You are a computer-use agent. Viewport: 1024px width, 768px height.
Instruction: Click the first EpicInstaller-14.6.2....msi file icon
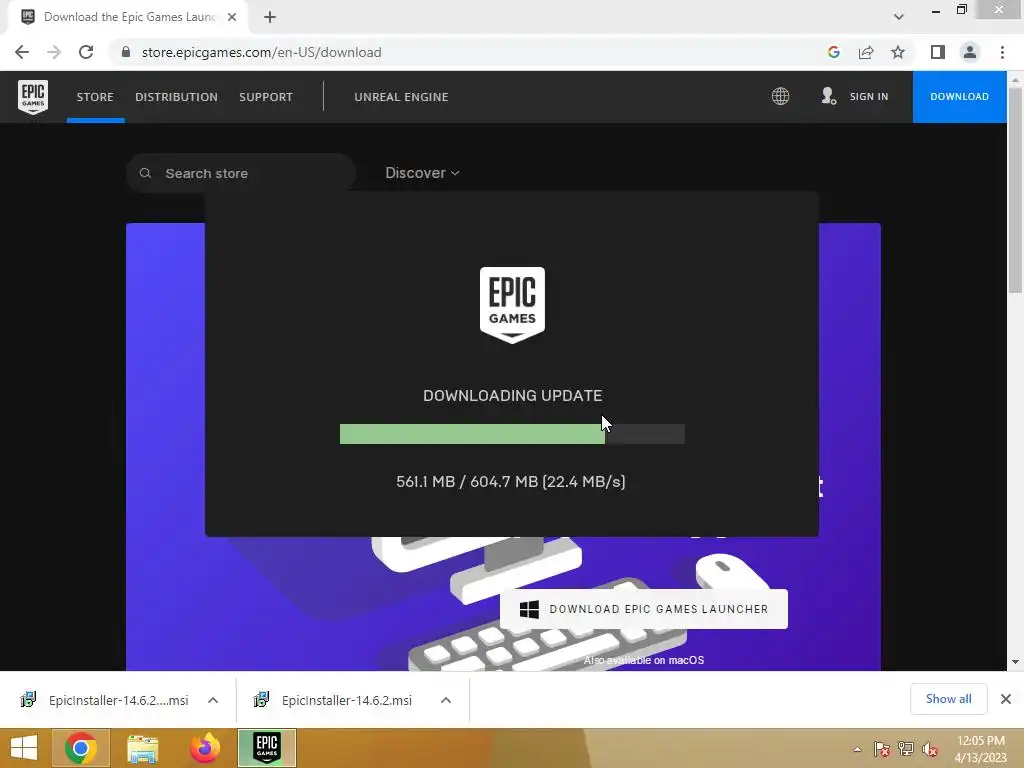pyautogui.click(x=28, y=699)
